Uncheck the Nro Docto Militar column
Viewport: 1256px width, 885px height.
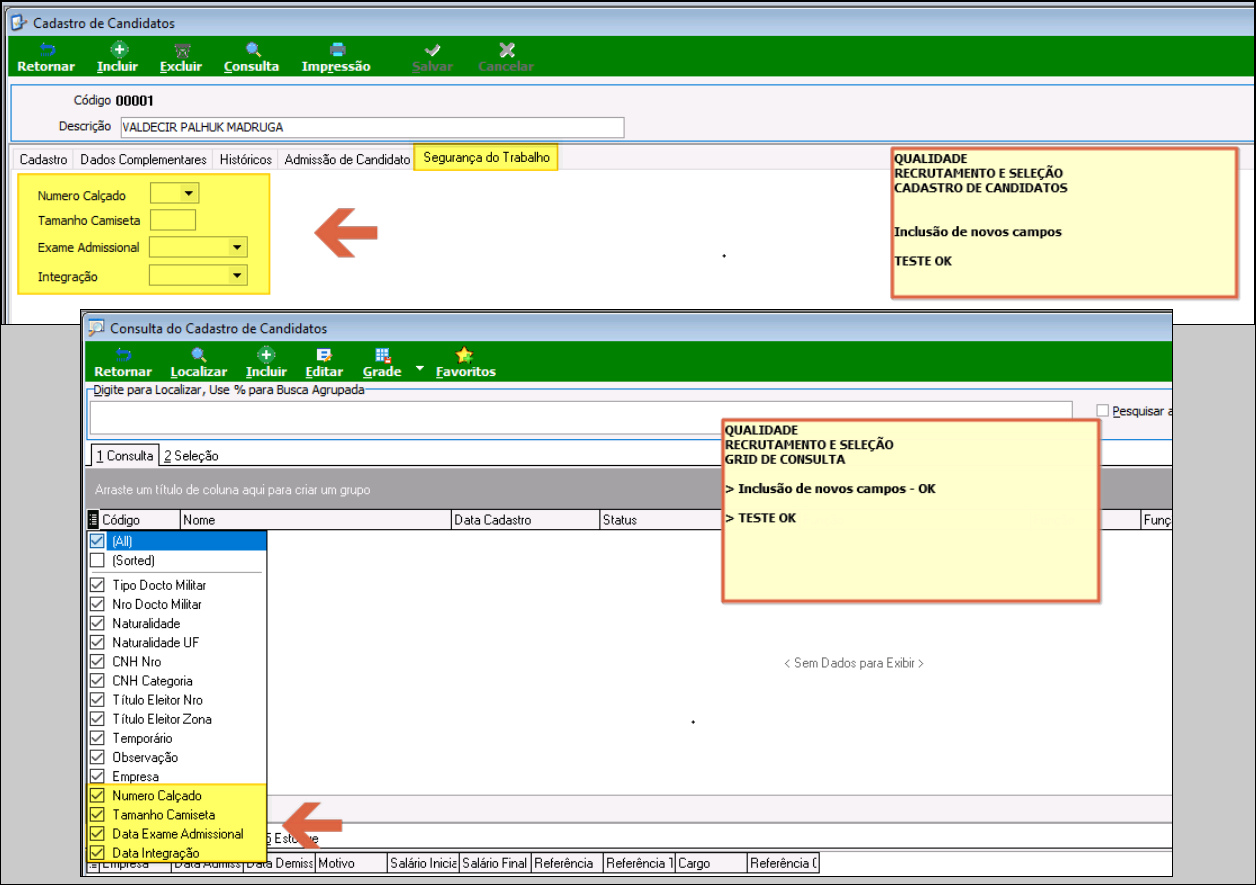coord(97,604)
